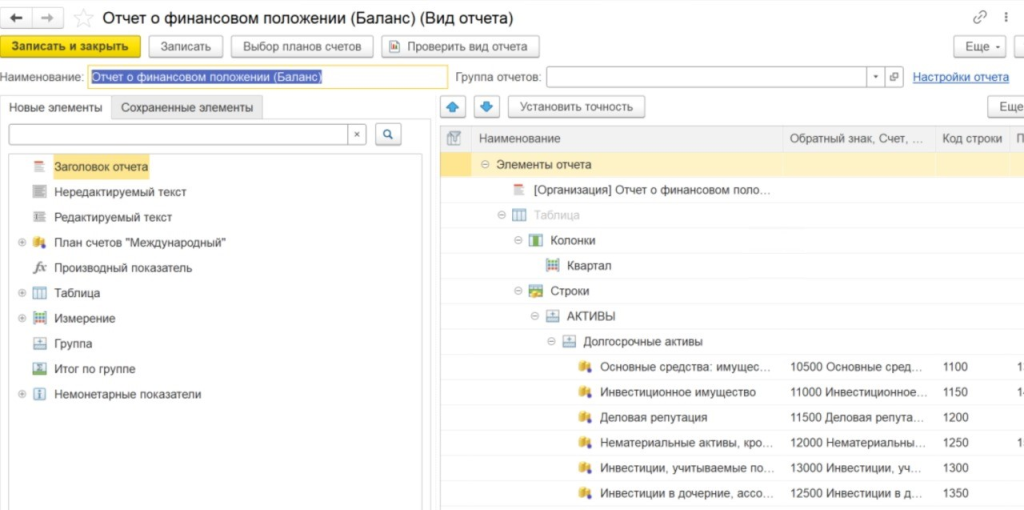Image resolution: width=1024 pixels, height=510 pixels.
Task: Clear search field with x button
Action: 358,134
